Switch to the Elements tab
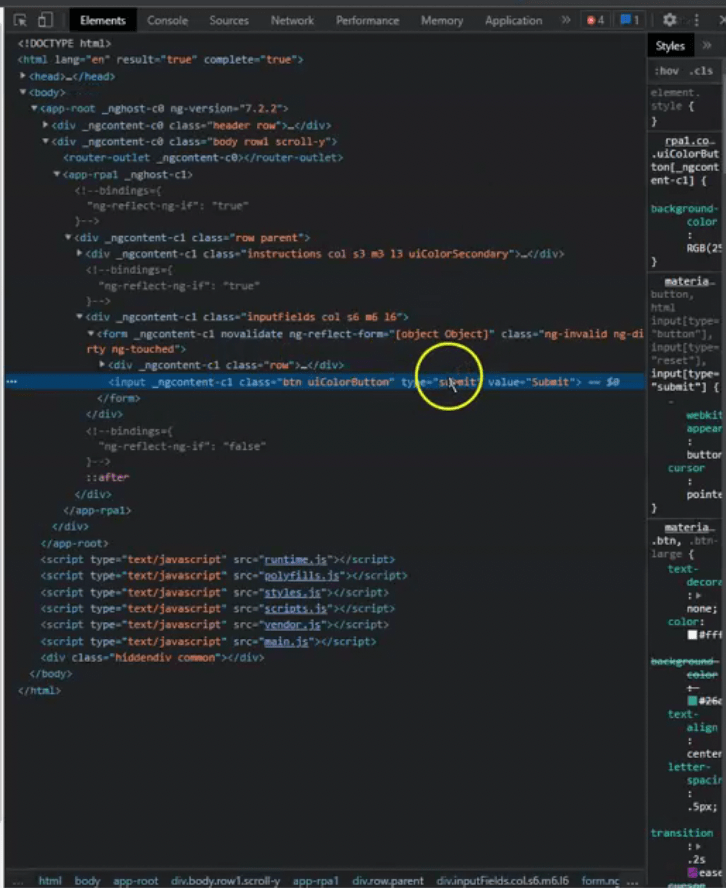Screen dimensions: 726x888 pos(103,20)
